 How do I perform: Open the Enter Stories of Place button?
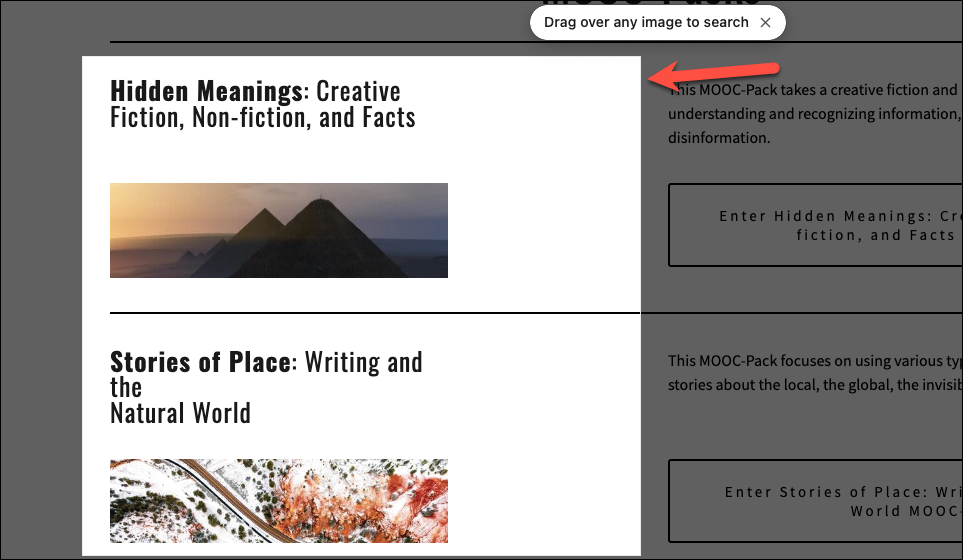coord(816,501)
